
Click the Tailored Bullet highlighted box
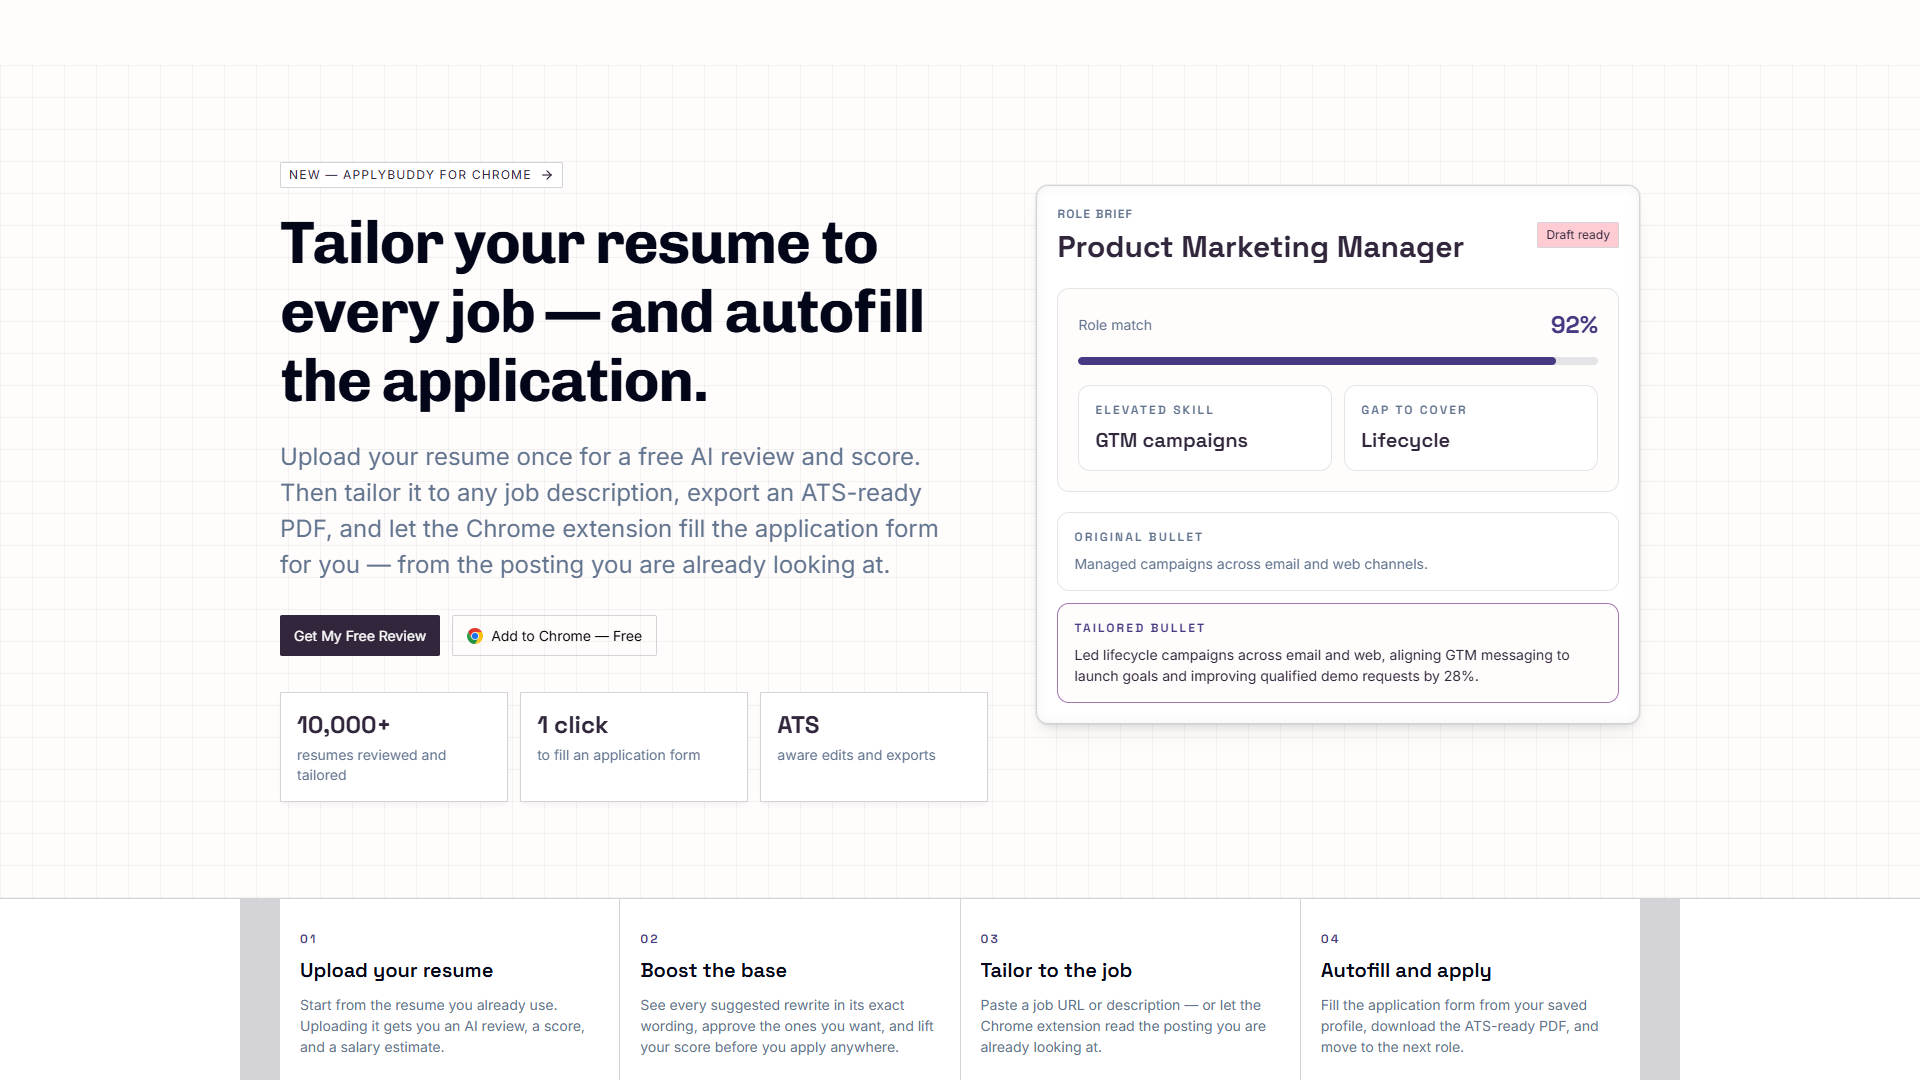click(x=1337, y=653)
